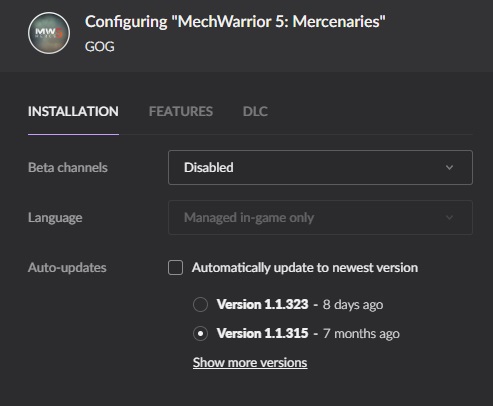The width and height of the screenshot is (493, 406).
Task: Open the Language dropdown showing Managed in-game only
Action: coord(320,217)
